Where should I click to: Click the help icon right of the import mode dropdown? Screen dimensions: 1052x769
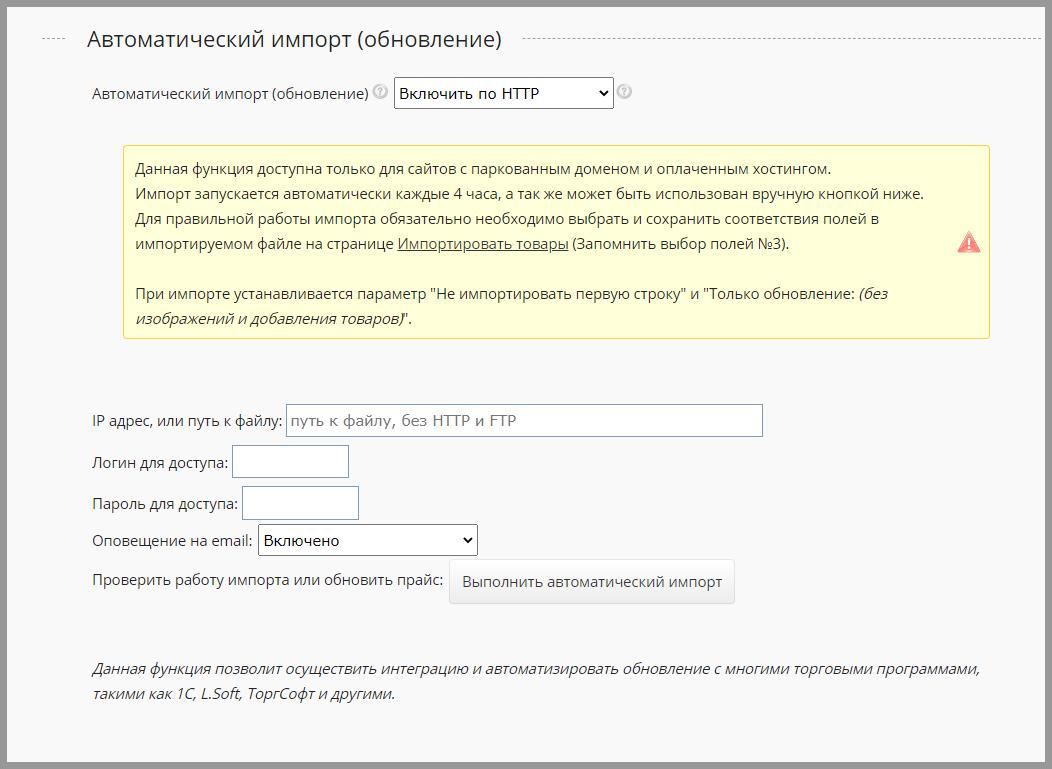pos(624,92)
